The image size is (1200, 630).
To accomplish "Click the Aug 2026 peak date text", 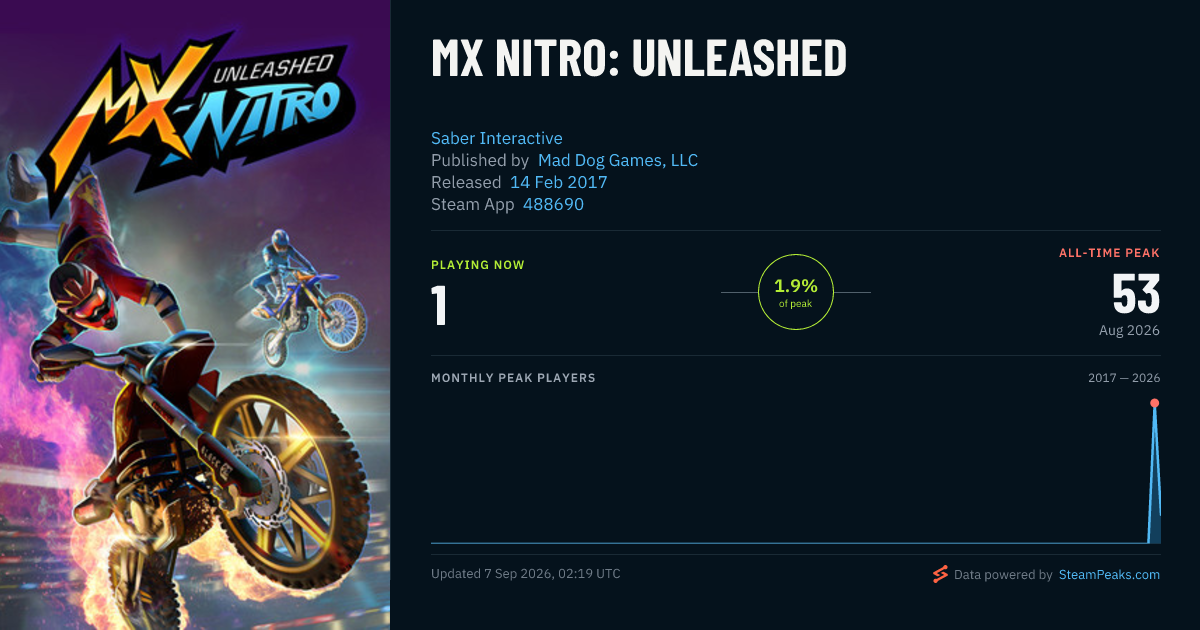I will 1129,330.
